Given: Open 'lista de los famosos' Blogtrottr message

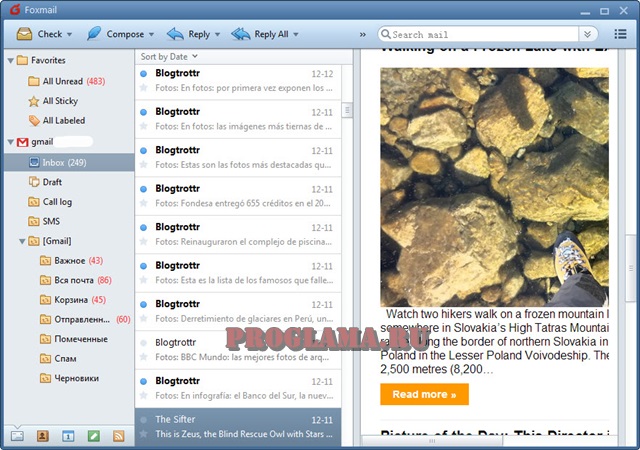Looking at the screenshot, I should [238, 273].
